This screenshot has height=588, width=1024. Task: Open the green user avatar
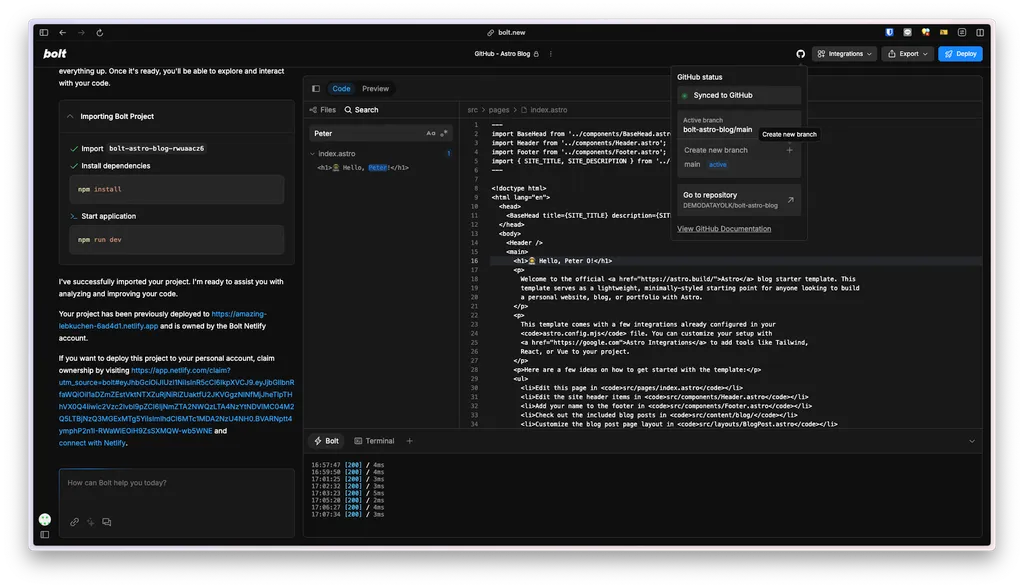44,519
